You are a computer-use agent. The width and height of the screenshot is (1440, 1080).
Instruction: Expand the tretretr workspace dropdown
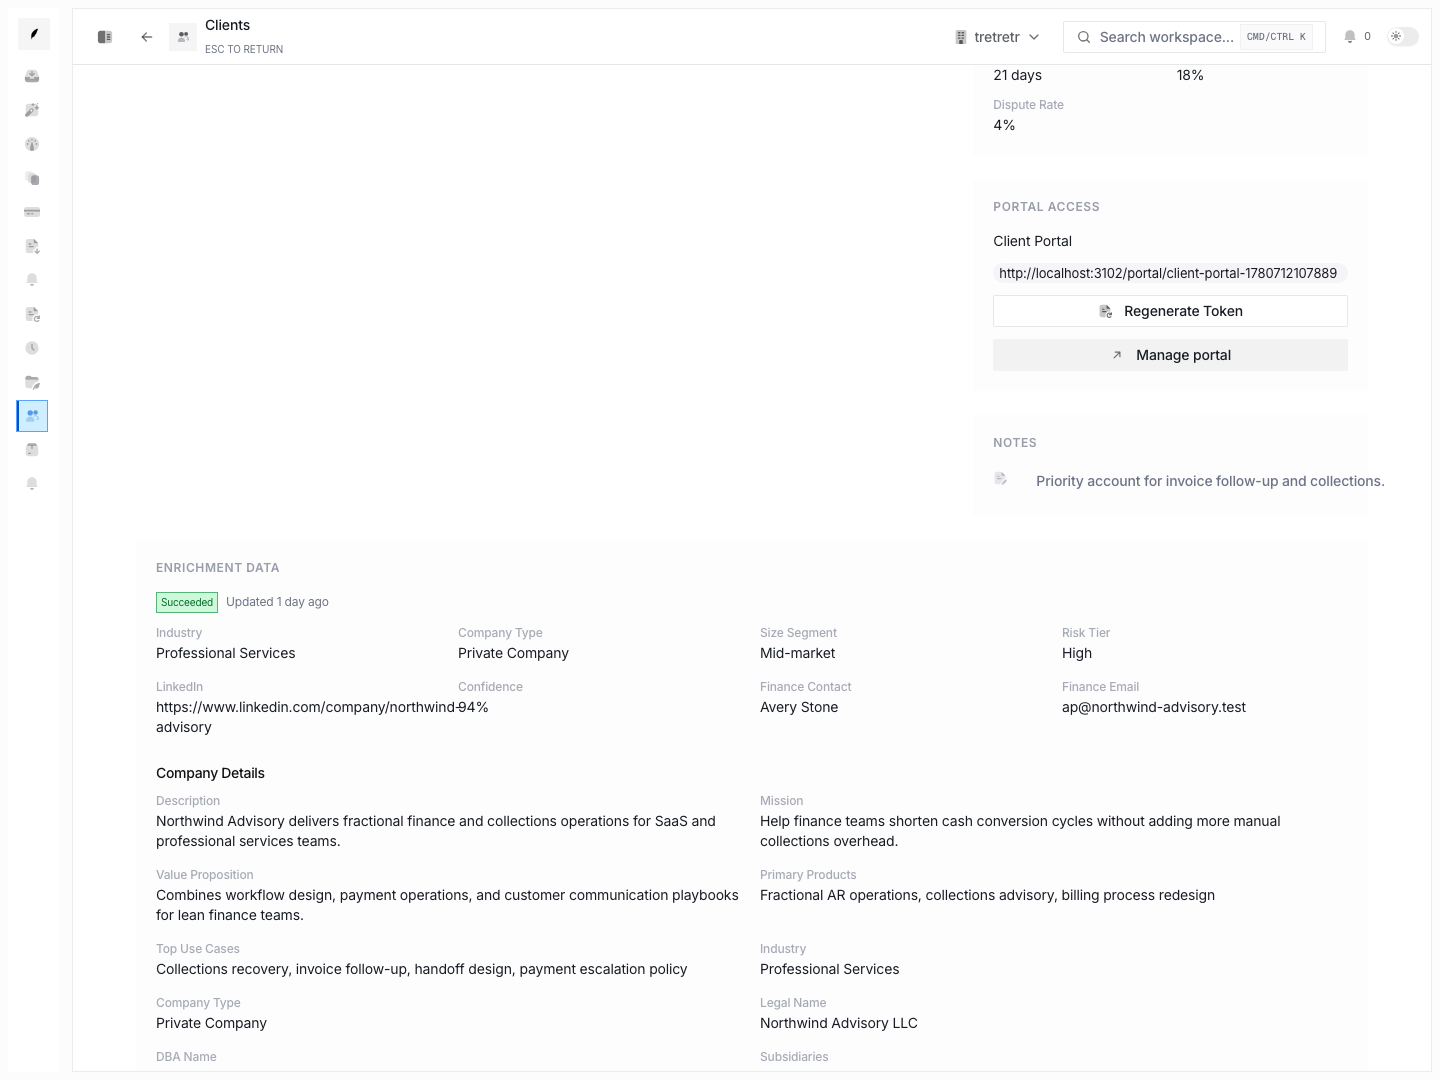pyautogui.click(x=998, y=37)
